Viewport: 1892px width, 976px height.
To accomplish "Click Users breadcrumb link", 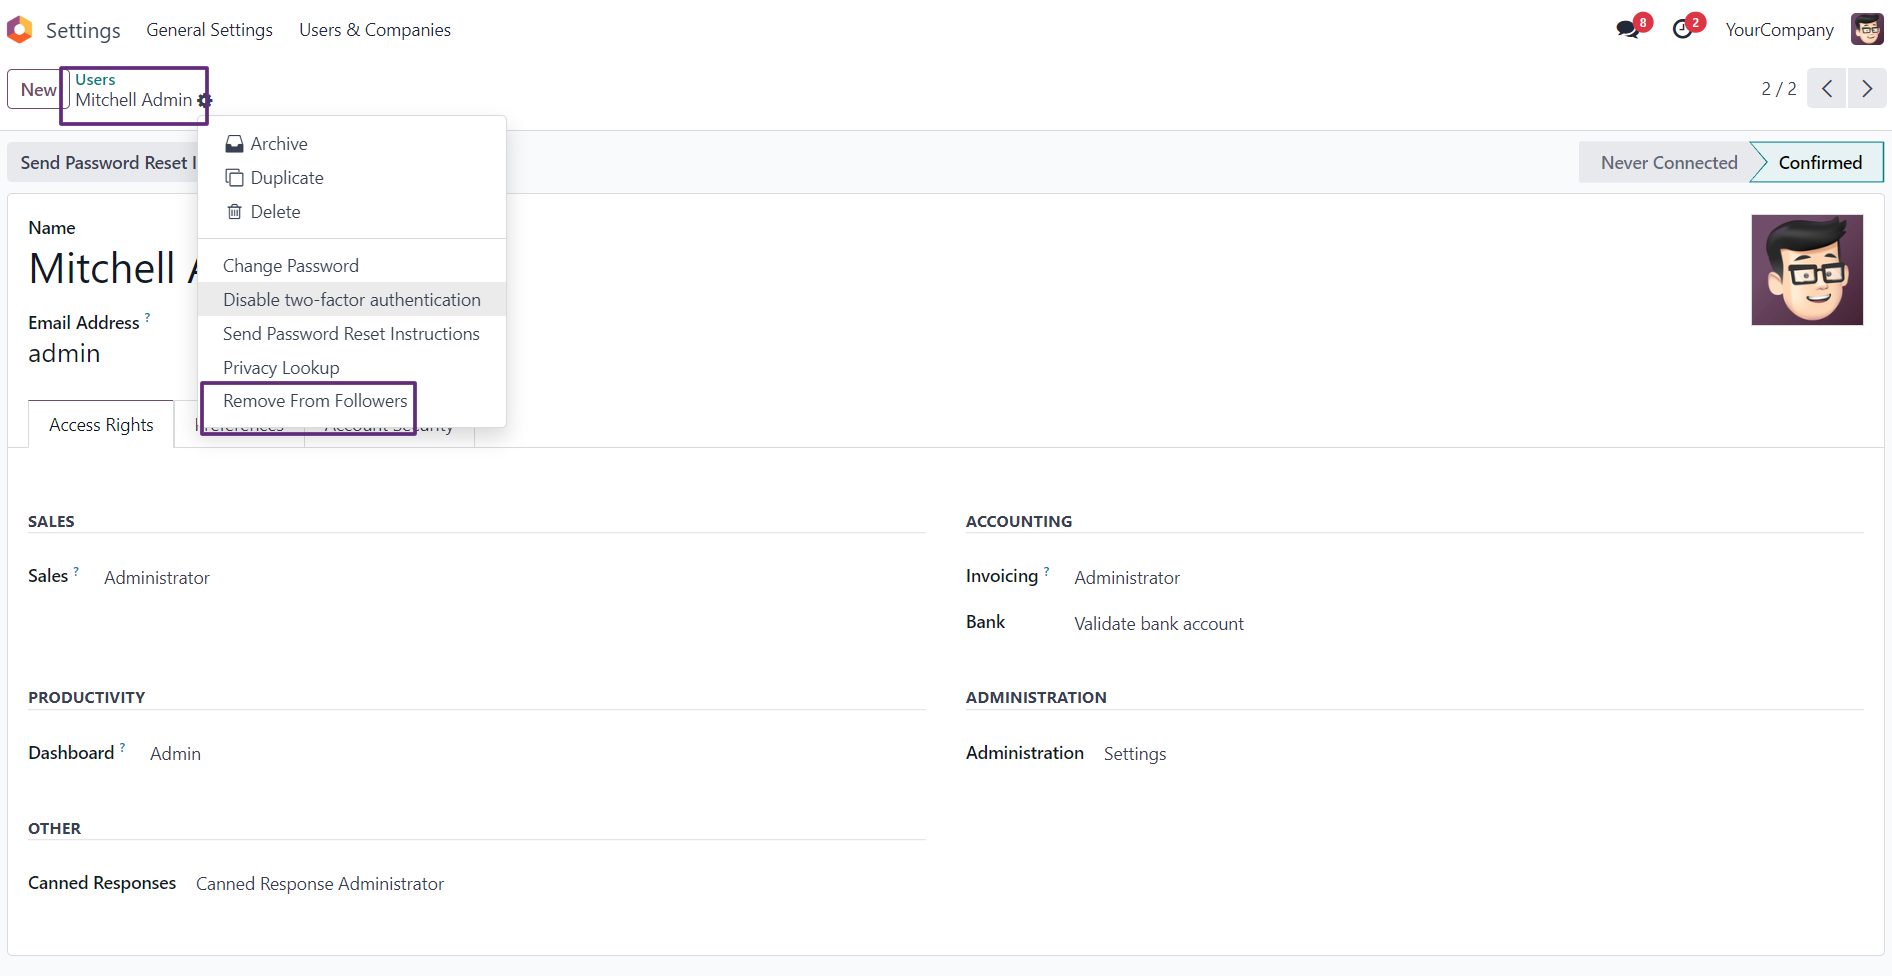I will pyautogui.click(x=95, y=80).
